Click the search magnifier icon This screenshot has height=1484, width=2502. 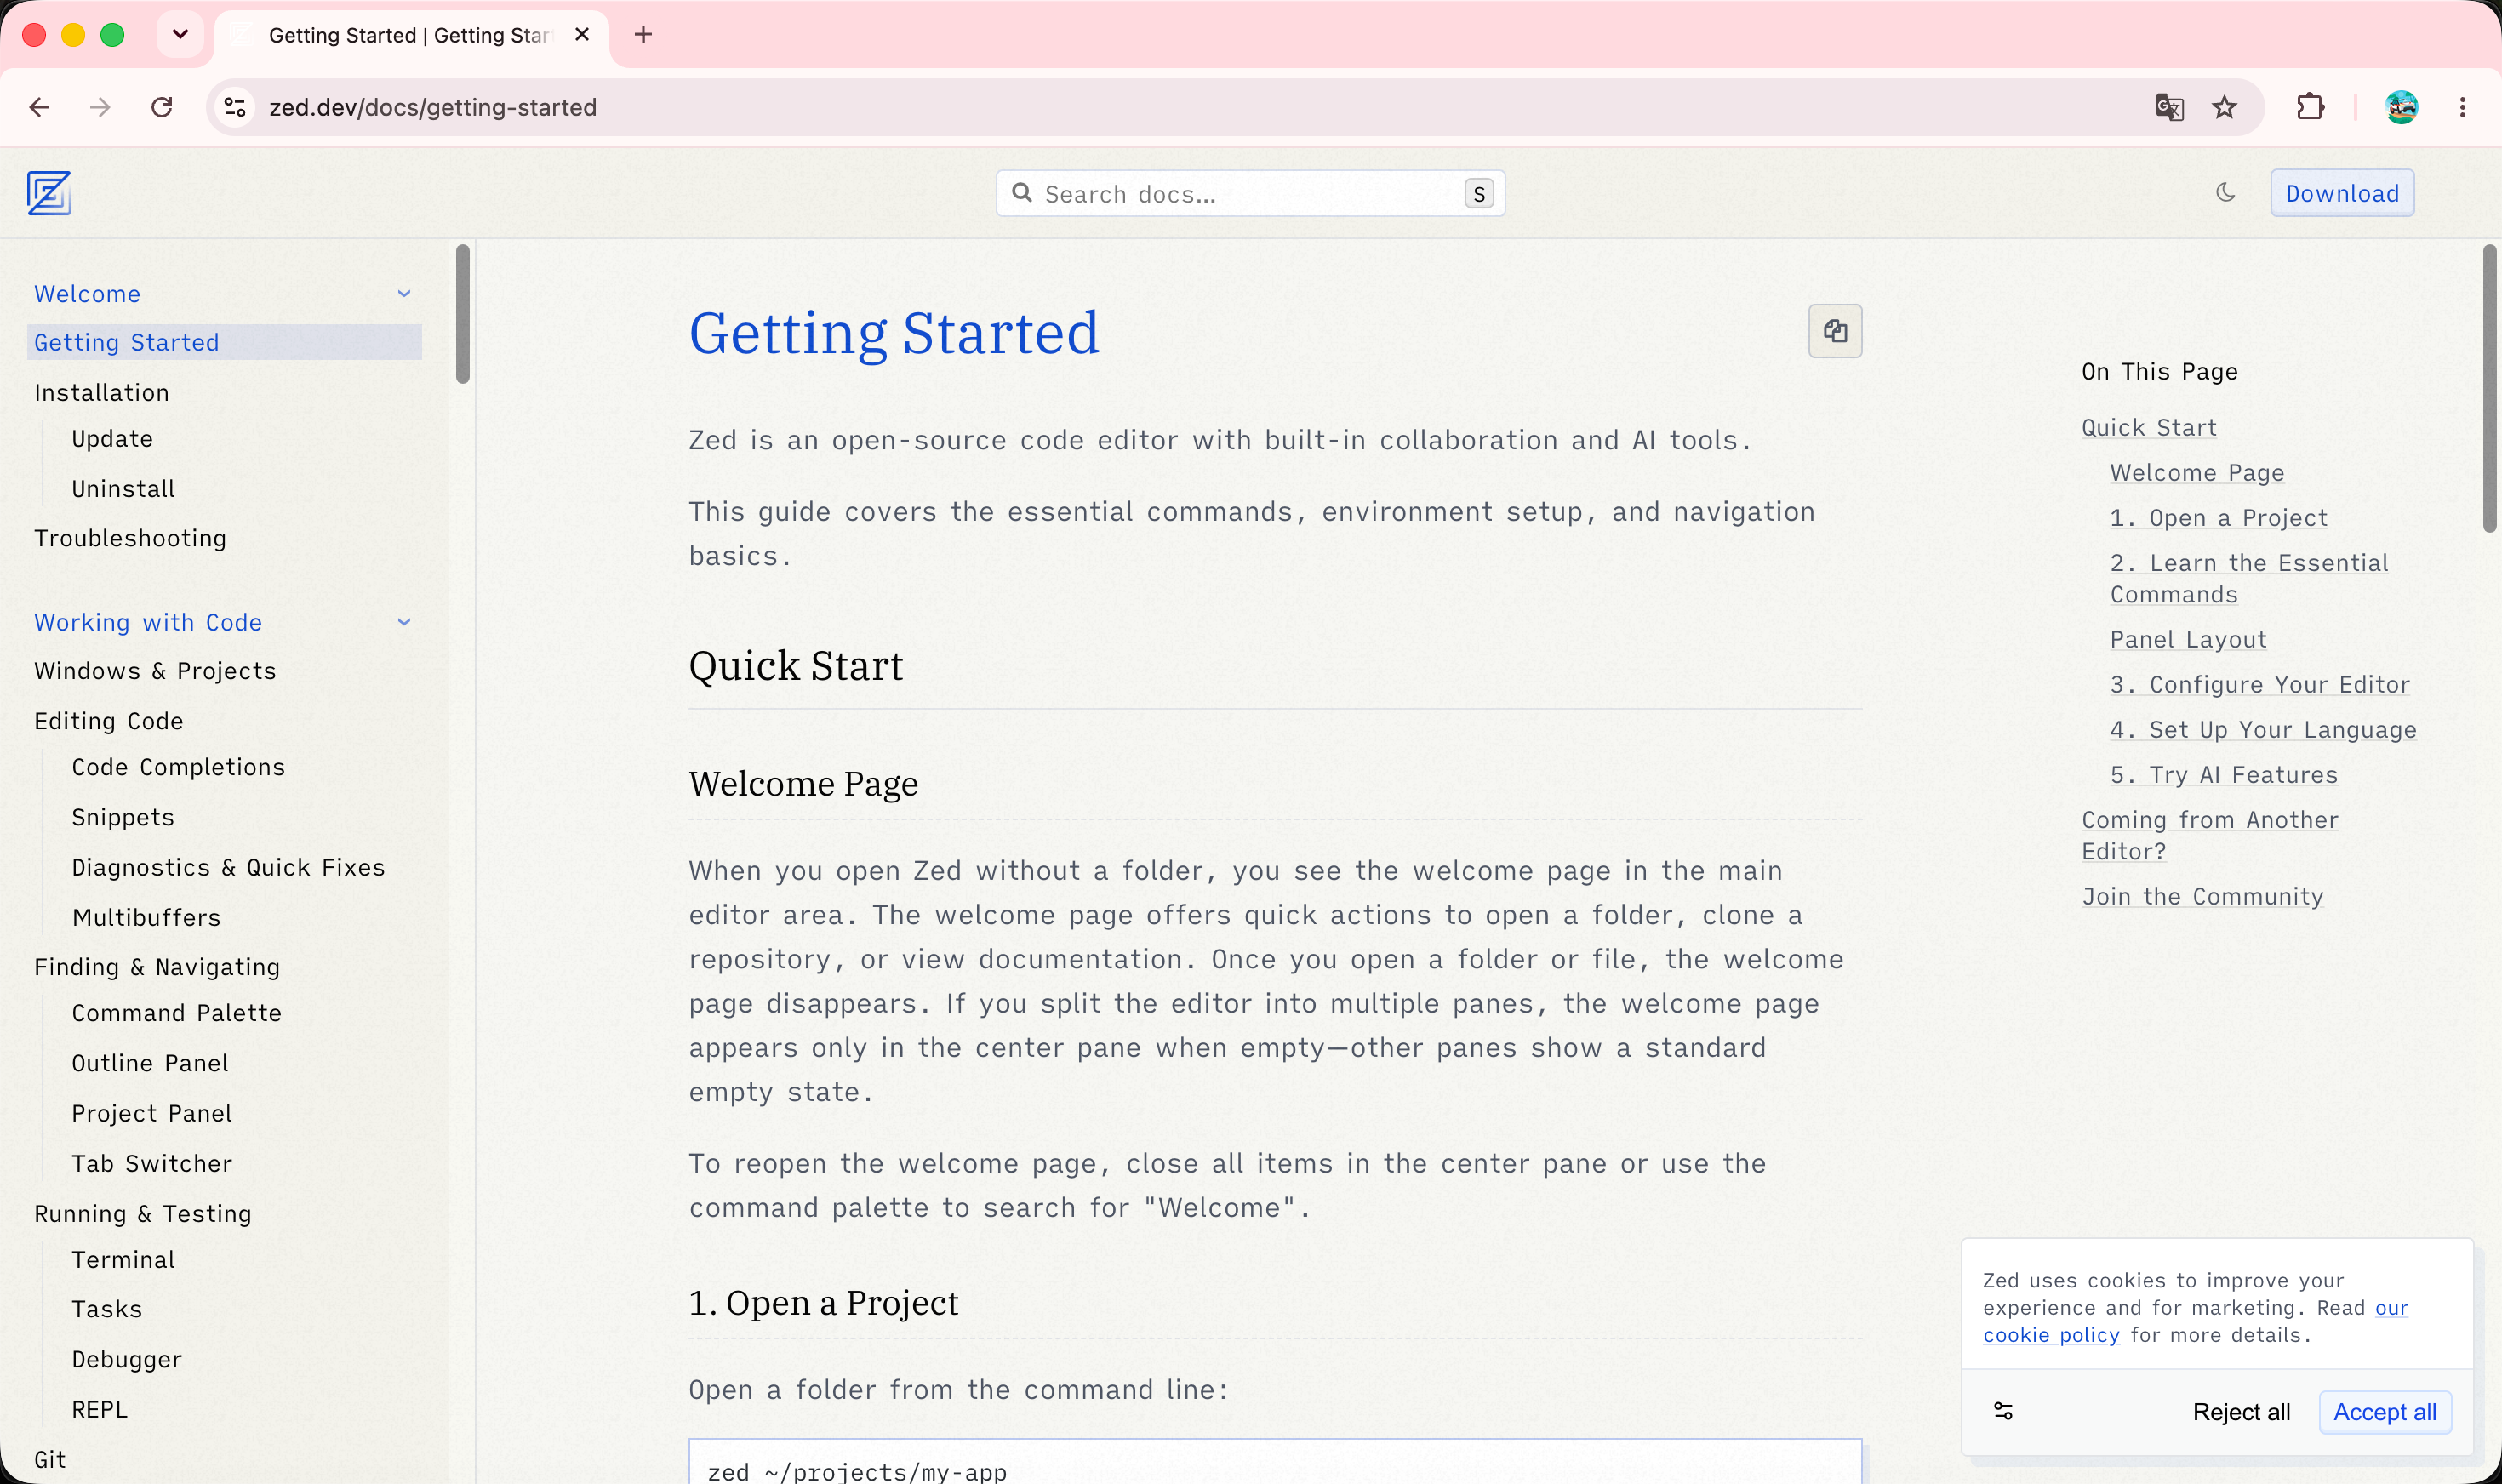(1021, 193)
